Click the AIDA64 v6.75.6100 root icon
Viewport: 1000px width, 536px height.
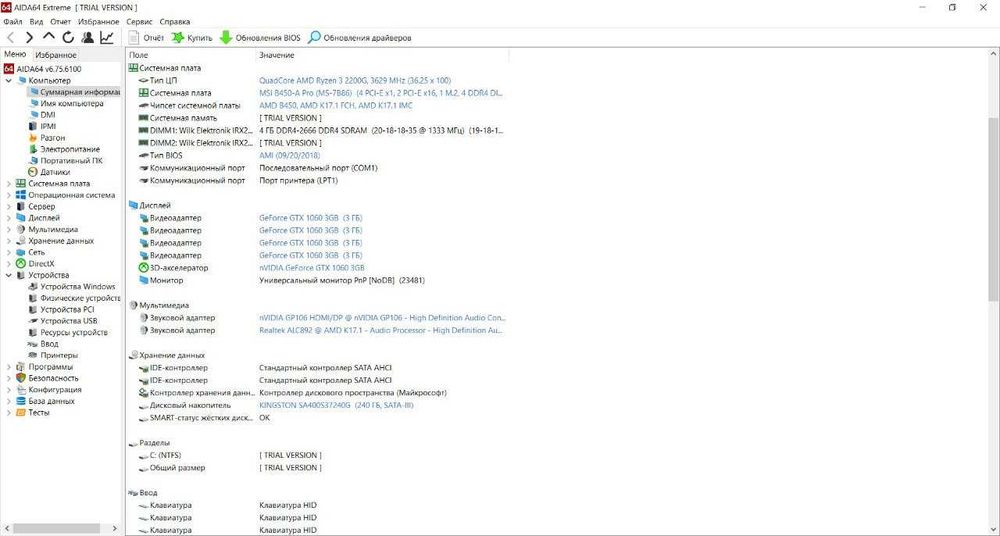click(x=9, y=69)
